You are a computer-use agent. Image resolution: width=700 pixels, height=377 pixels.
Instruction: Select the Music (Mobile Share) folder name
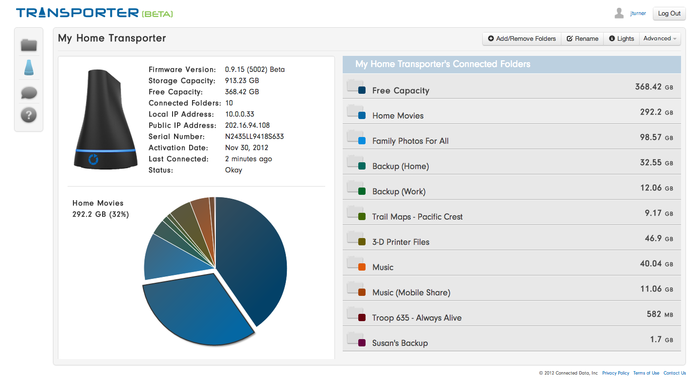pyautogui.click(x=411, y=293)
